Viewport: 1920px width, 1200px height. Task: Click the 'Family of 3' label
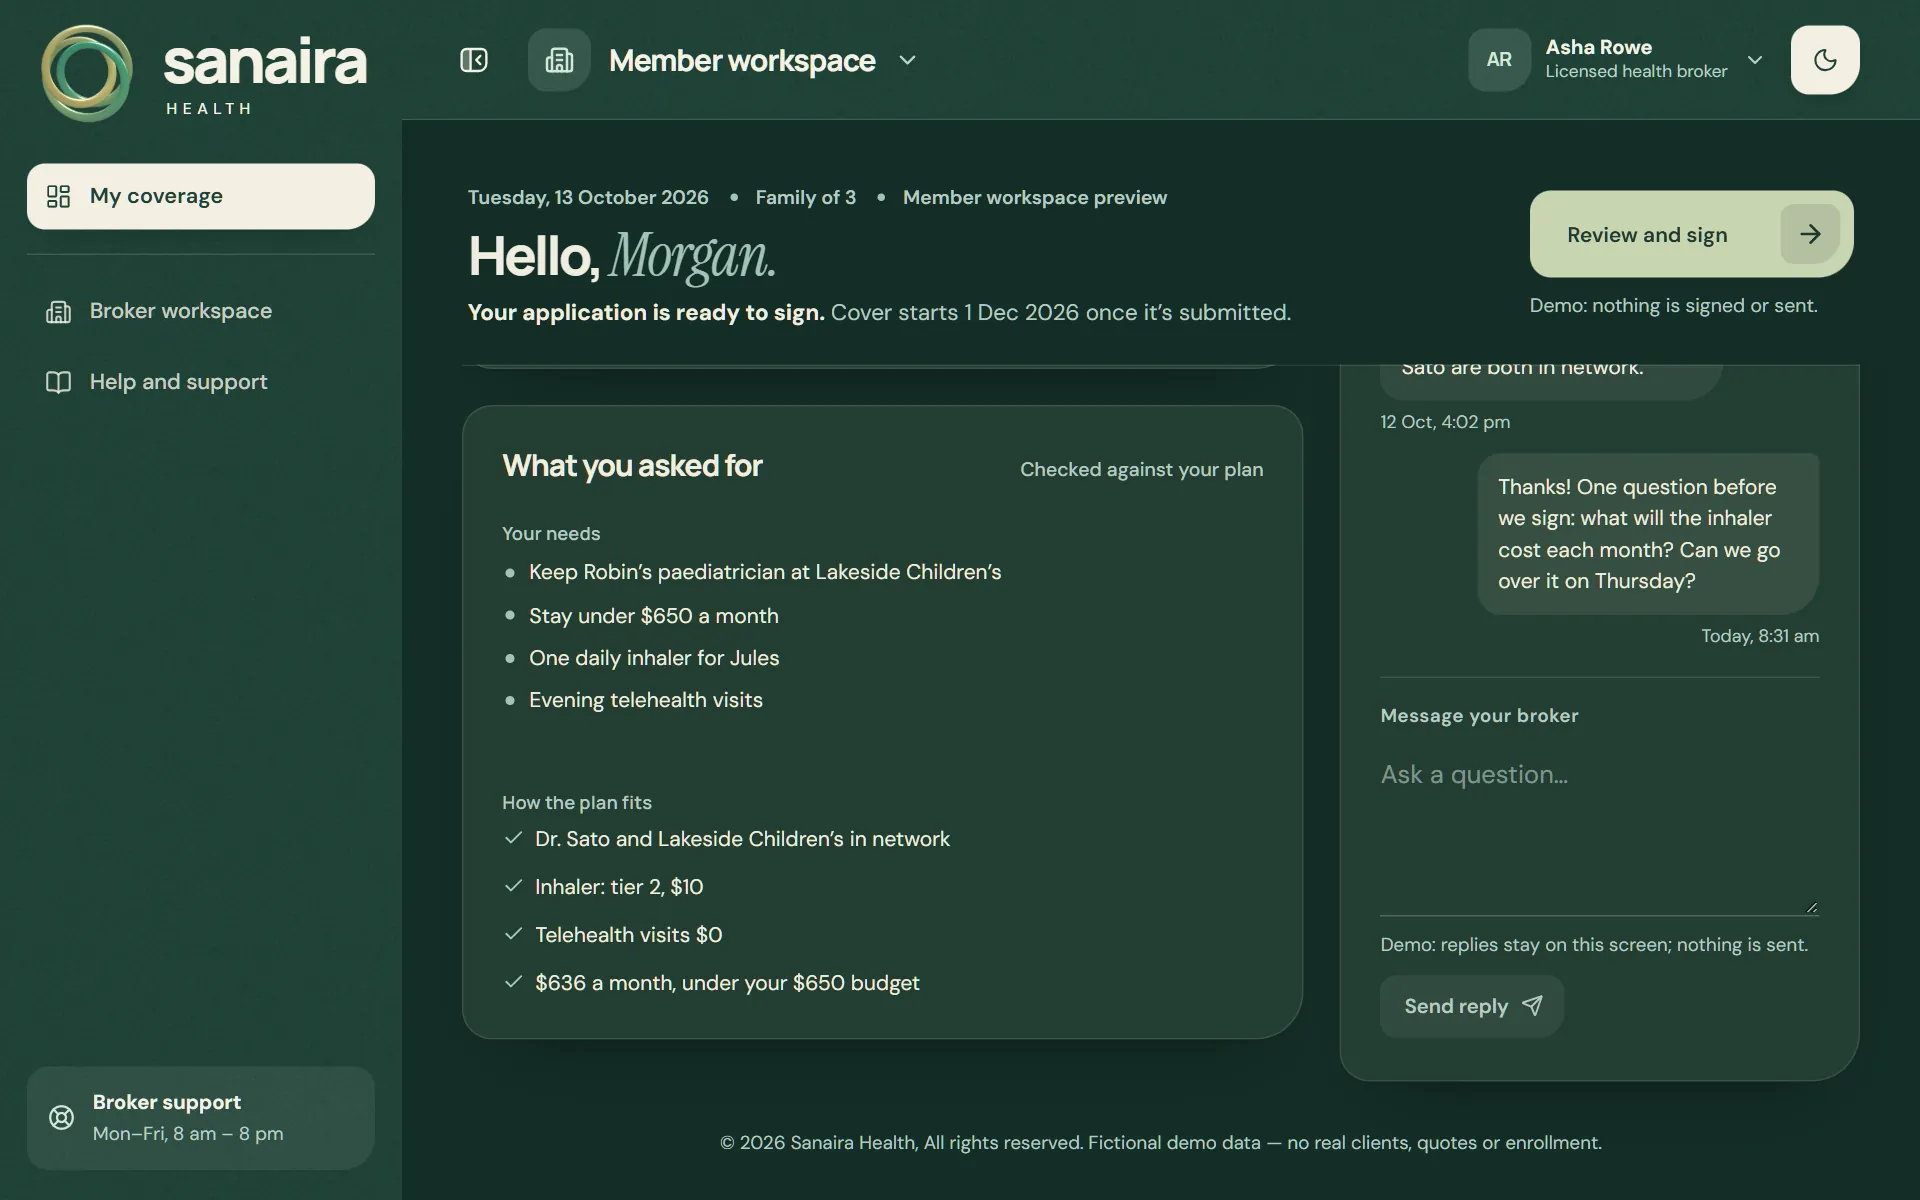tap(805, 197)
